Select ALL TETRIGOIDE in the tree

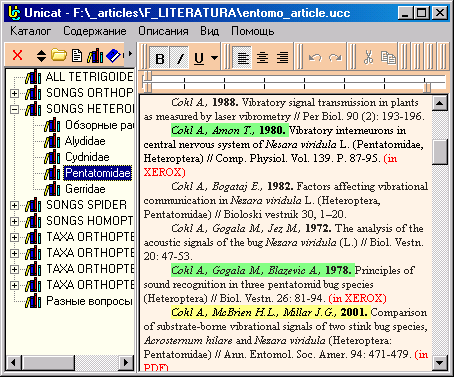89,77
